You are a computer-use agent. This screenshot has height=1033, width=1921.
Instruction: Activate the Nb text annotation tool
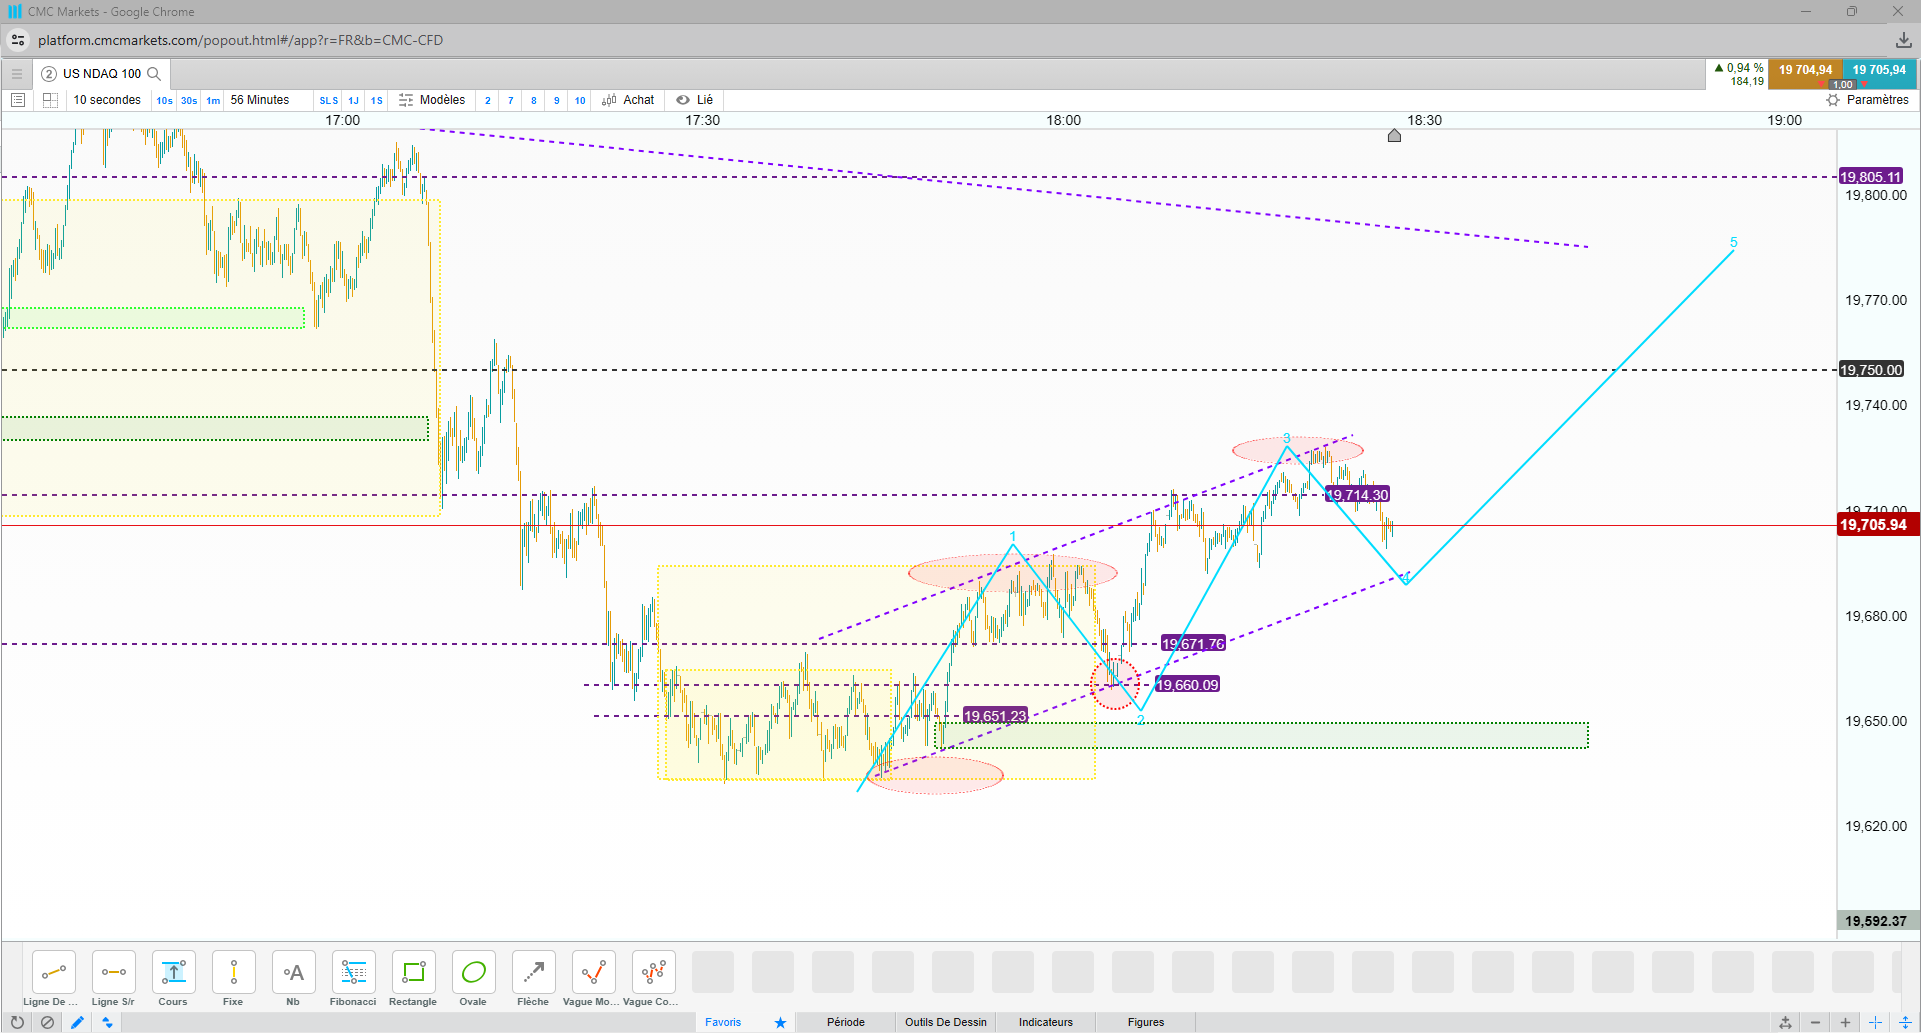point(293,979)
